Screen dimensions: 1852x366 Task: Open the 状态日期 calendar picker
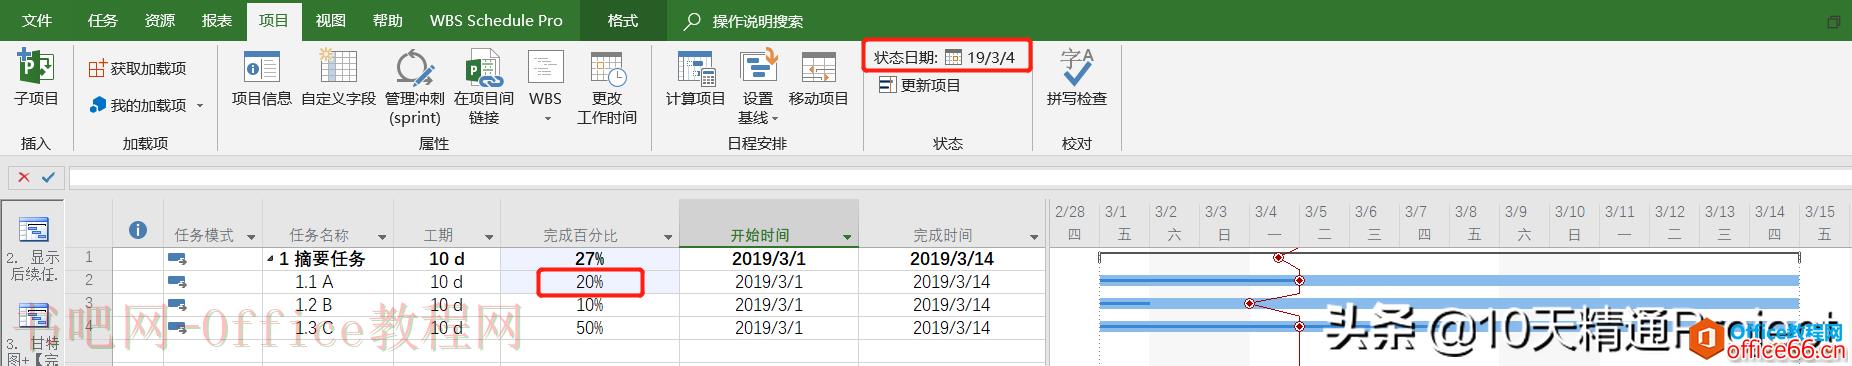pos(953,57)
